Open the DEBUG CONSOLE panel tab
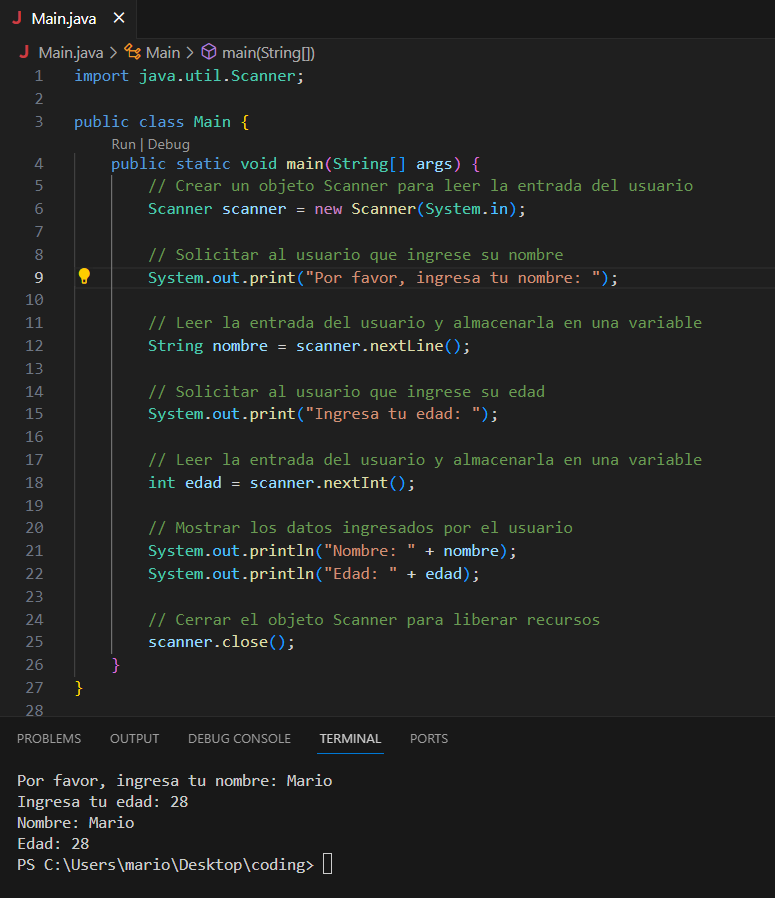 [239, 738]
